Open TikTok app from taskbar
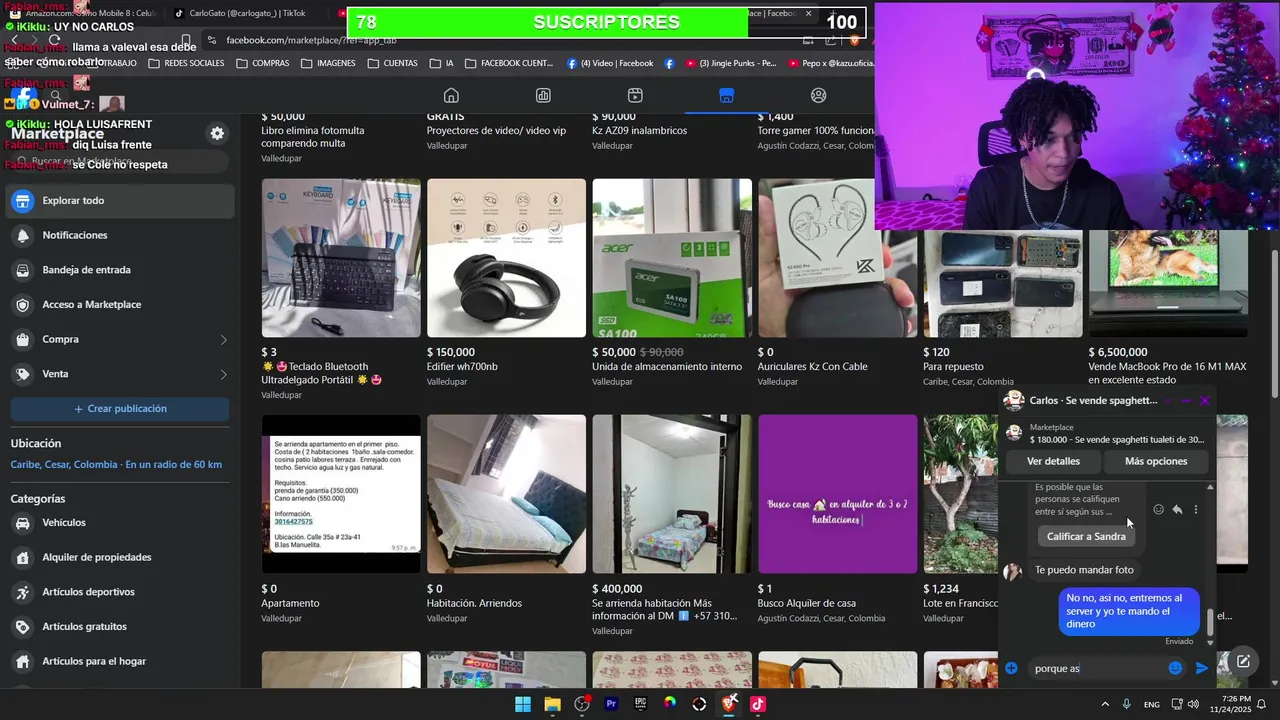The height and width of the screenshot is (720, 1280). [x=758, y=704]
